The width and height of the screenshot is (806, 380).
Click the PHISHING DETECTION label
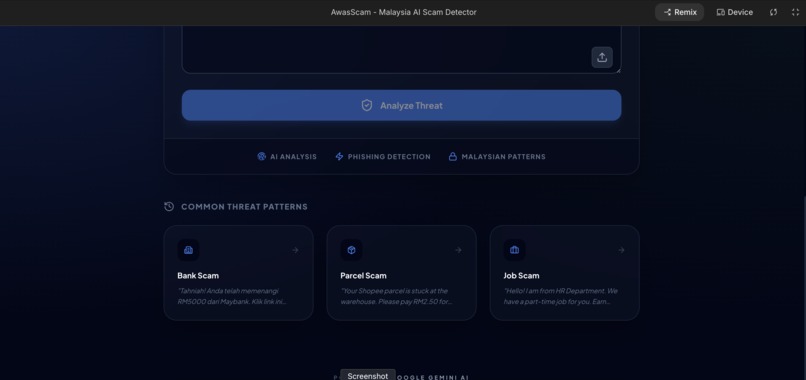pos(389,157)
